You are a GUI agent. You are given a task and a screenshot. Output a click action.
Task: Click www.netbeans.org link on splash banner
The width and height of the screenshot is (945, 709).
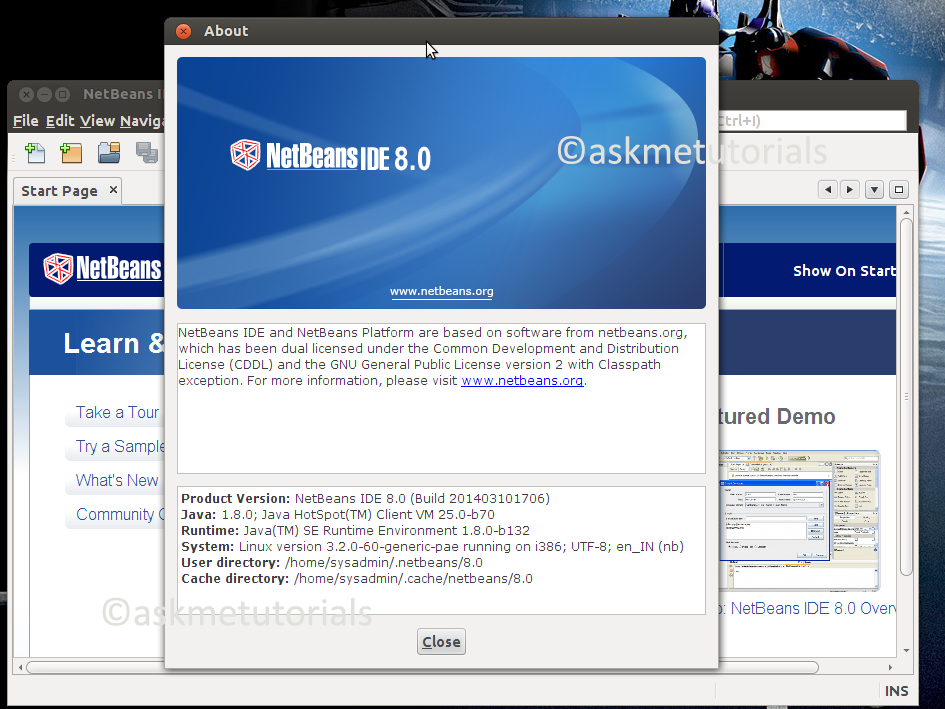441,291
